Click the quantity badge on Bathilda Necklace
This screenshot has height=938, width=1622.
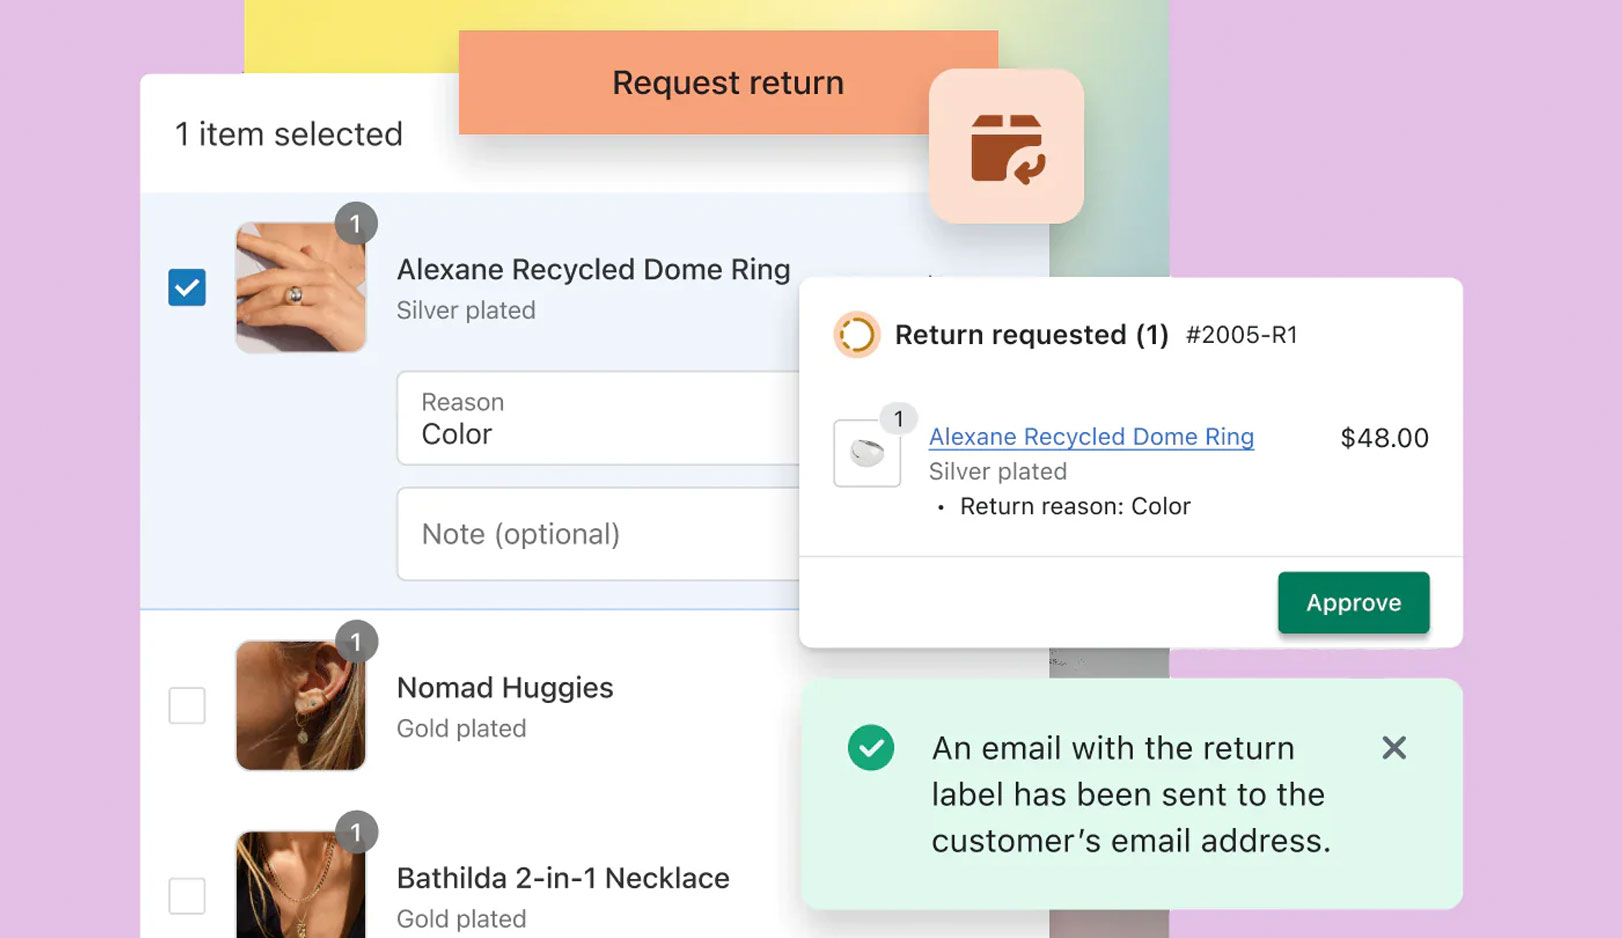click(x=356, y=832)
